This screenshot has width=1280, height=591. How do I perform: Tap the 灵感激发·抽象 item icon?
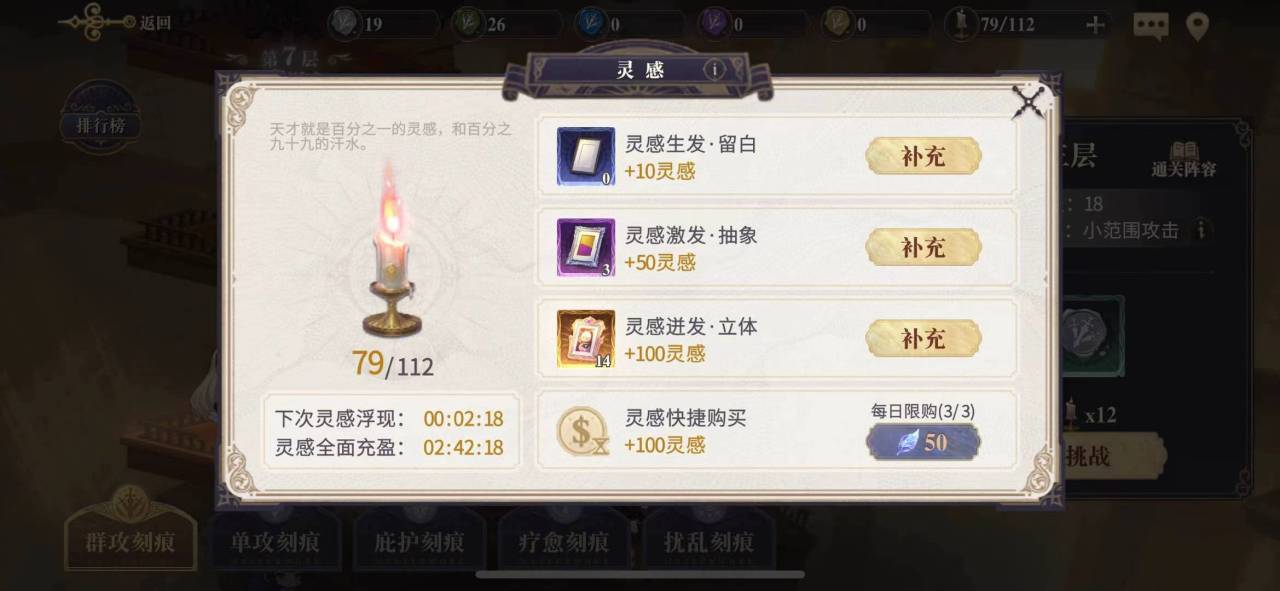coord(585,247)
